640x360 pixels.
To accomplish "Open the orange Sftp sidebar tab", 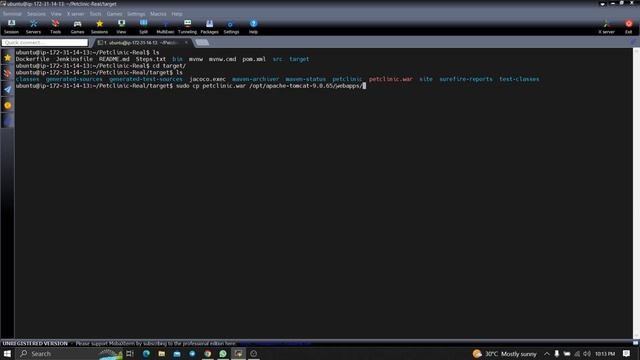I will click(7, 105).
